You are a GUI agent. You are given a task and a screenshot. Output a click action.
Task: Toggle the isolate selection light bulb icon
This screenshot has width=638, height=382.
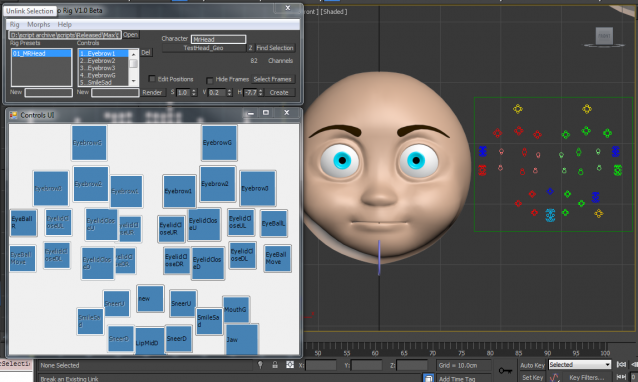click(260, 365)
